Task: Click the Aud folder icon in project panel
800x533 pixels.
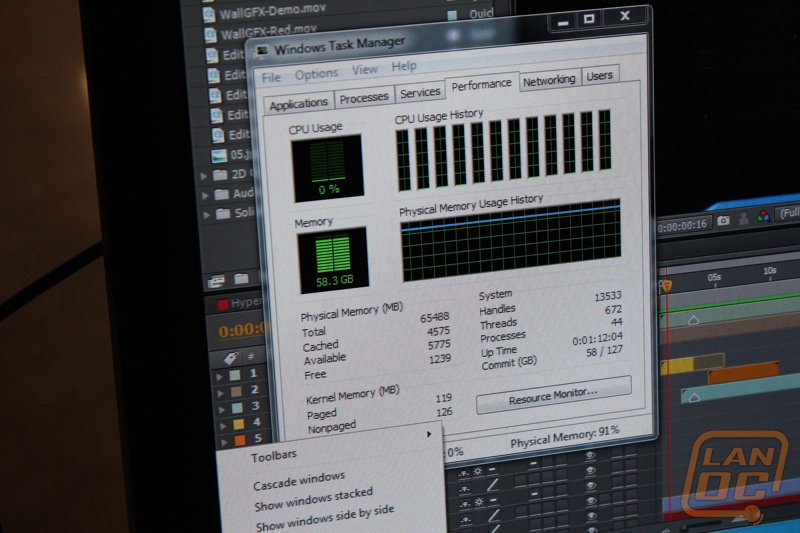Action: pyautogui.click(x=221, y=194)
